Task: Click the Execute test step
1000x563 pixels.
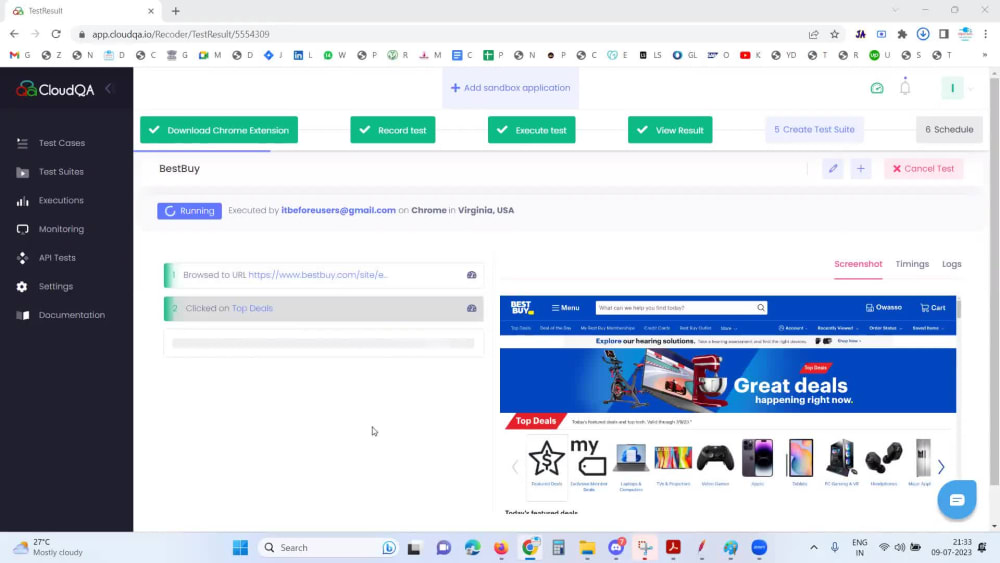Action: point(531,130)
